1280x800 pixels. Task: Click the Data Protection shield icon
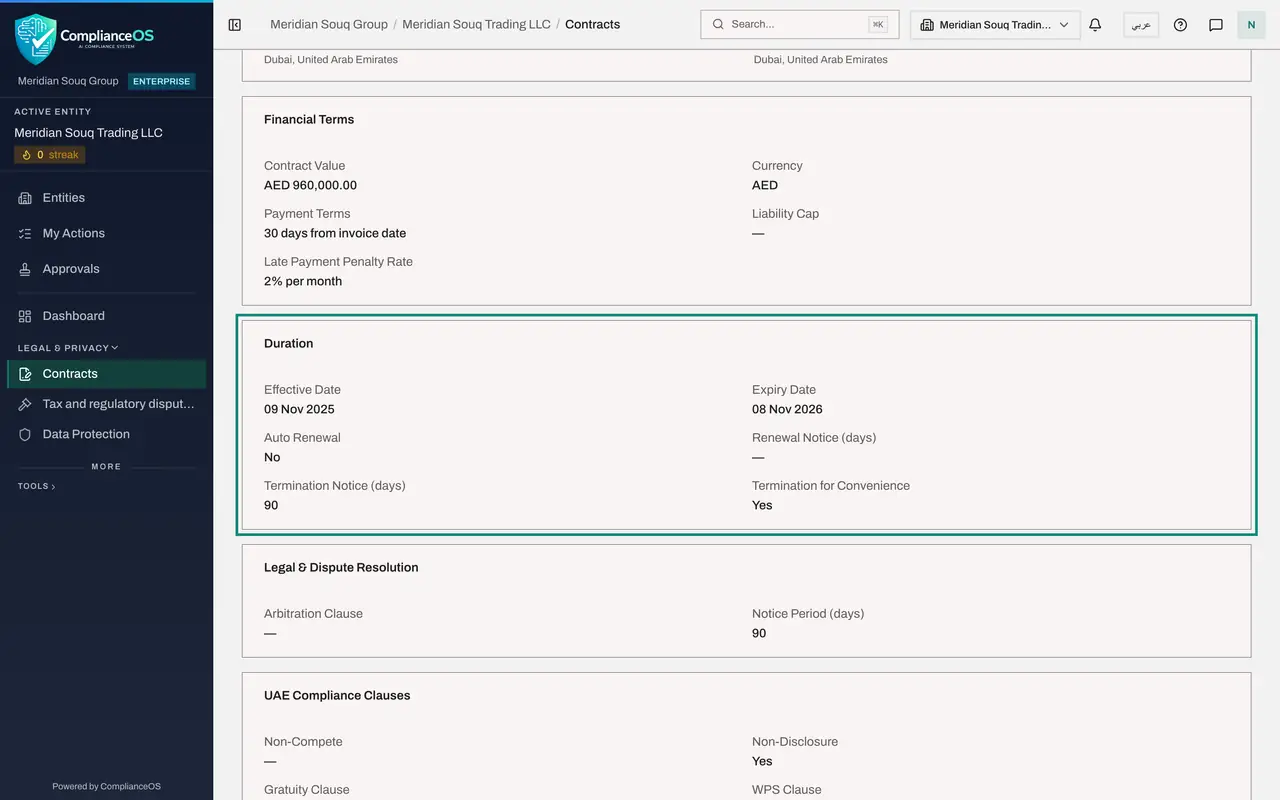pos(25,434)
